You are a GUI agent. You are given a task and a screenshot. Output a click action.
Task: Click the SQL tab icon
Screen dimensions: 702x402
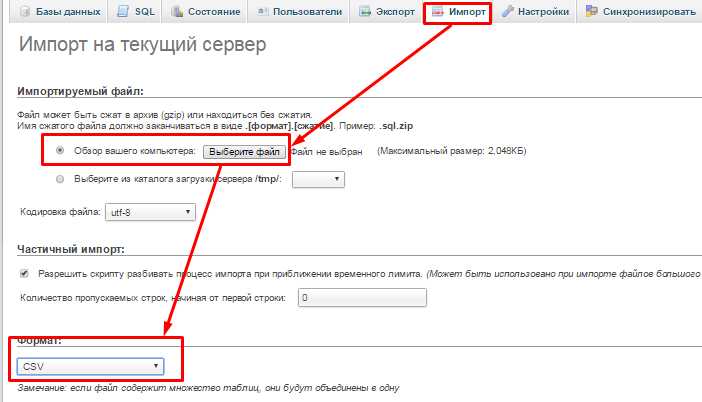pos(123,11)
